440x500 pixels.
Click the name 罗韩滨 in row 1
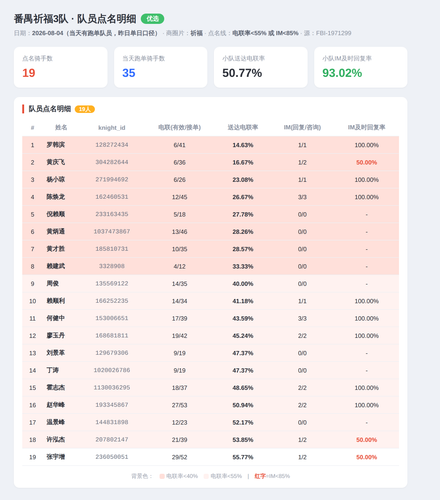56,145
